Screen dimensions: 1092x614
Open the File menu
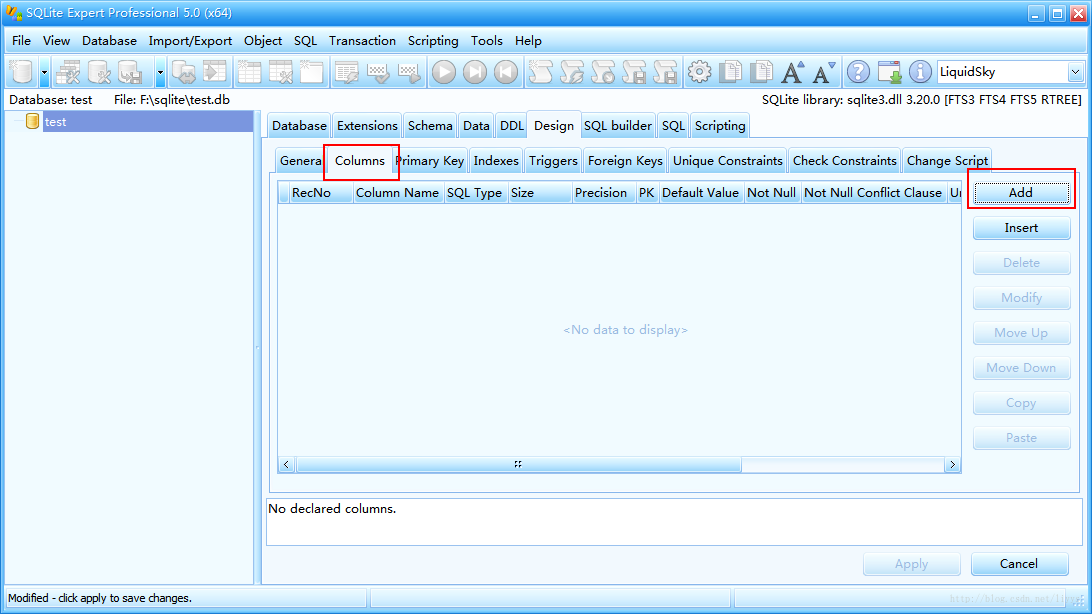[x=22, y=40]
